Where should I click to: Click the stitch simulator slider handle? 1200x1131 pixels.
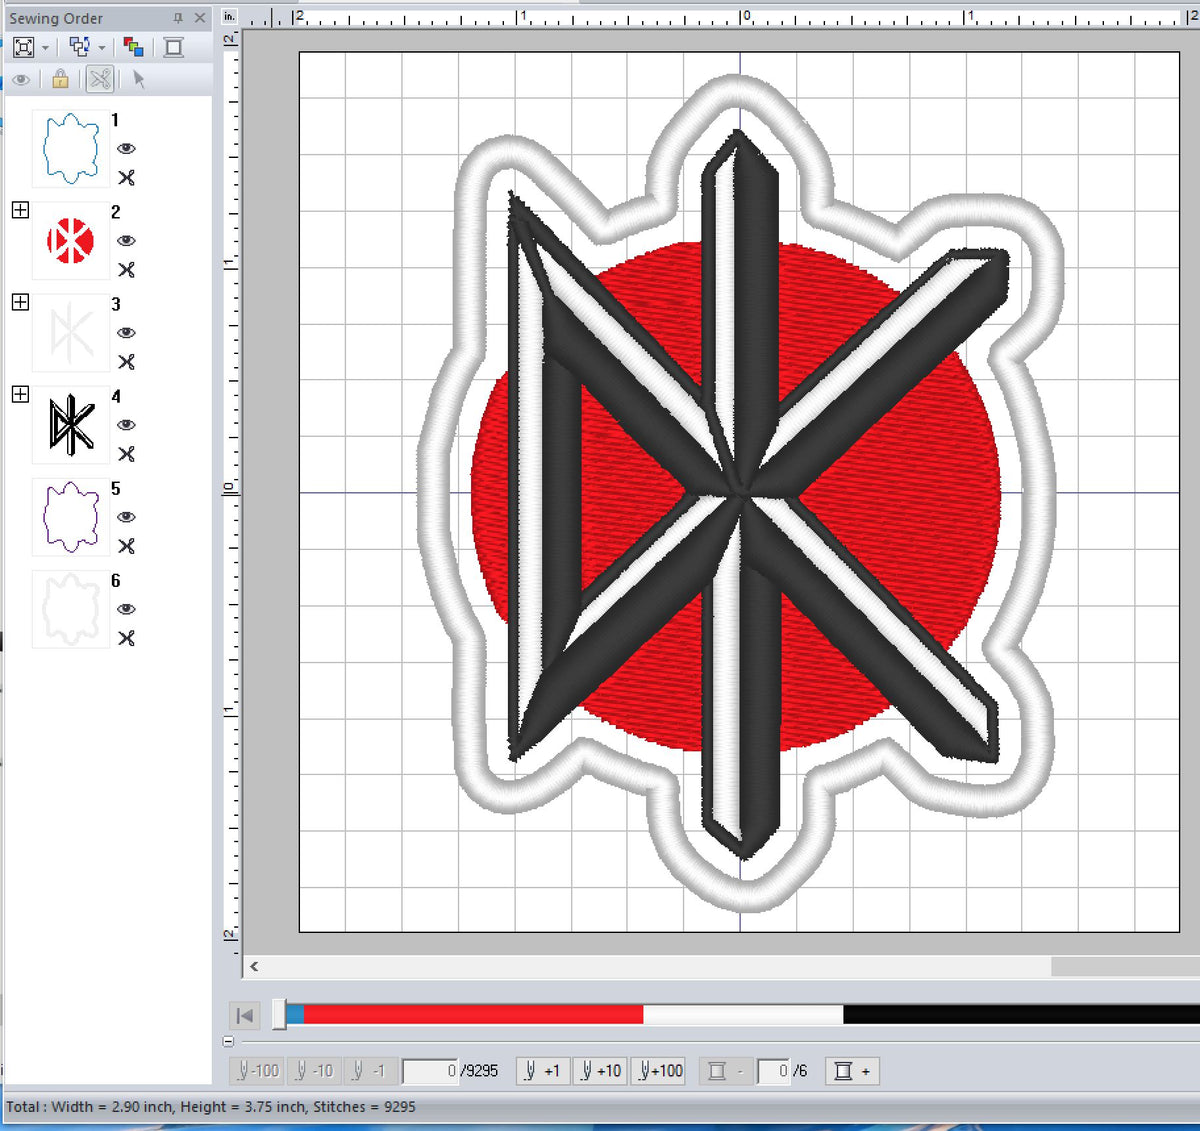coord(279,1014)
